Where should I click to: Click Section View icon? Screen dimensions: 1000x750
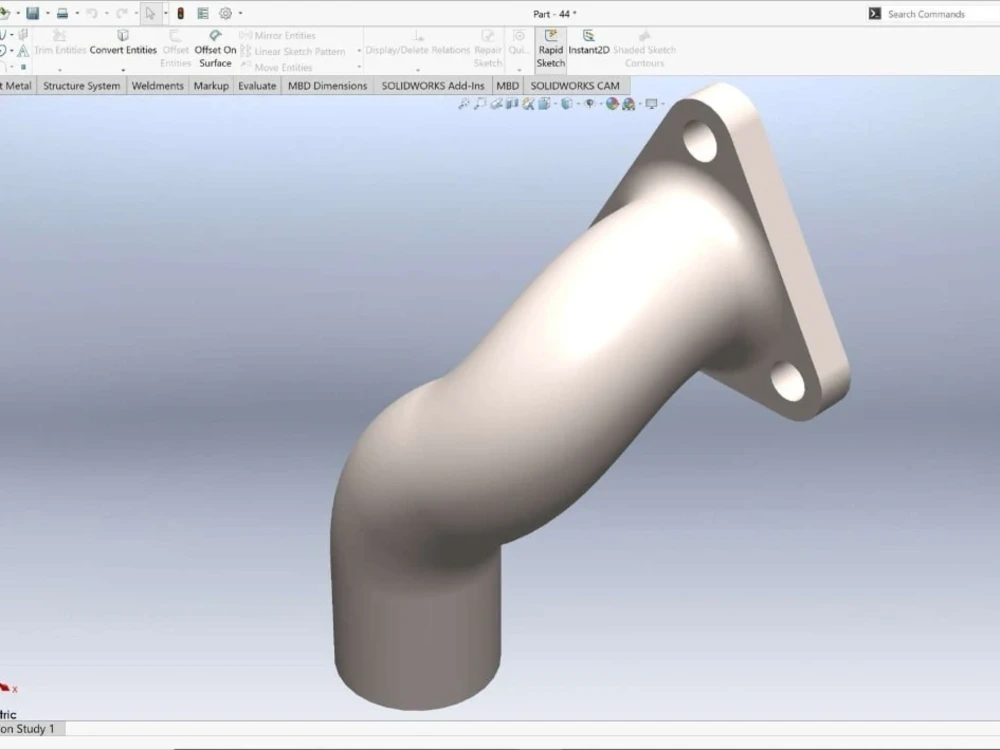coord(511,103)
